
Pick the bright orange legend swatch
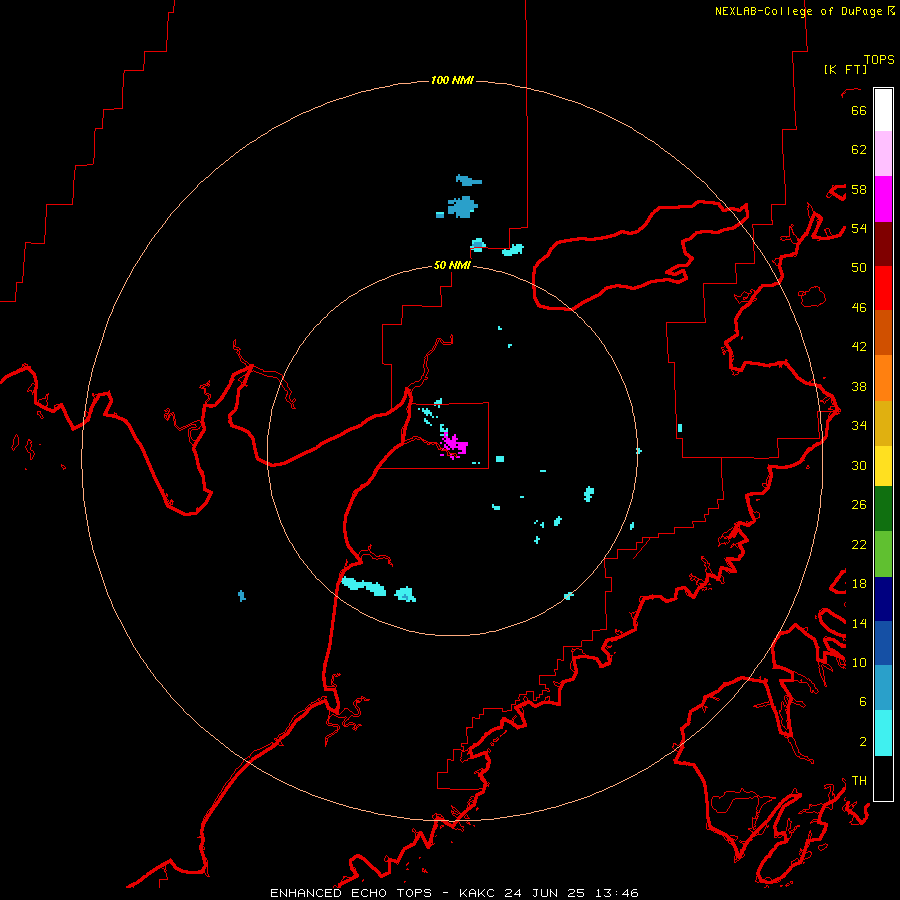[x=883, y=378]
